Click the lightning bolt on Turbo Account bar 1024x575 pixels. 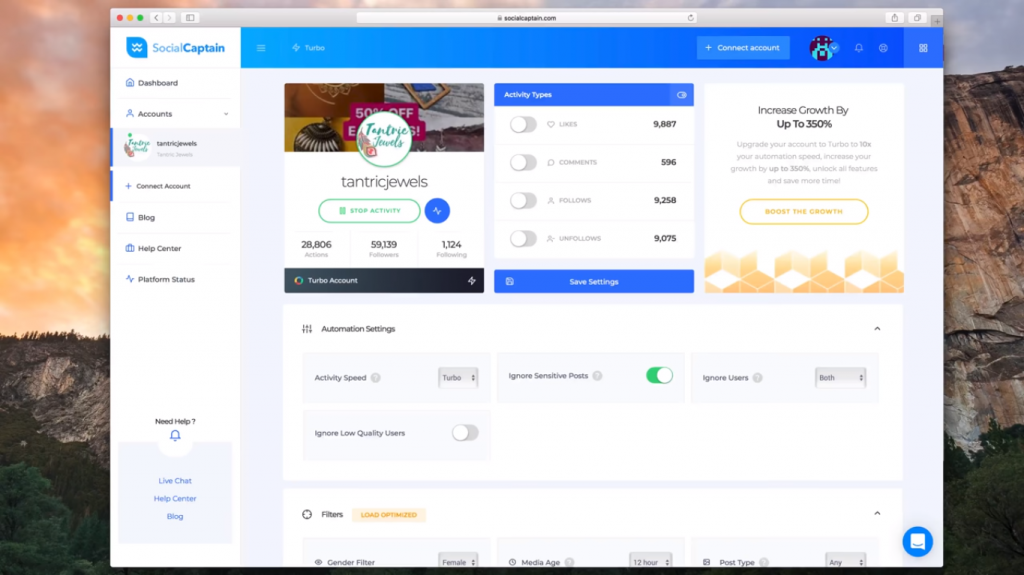(x=472, y=280)
